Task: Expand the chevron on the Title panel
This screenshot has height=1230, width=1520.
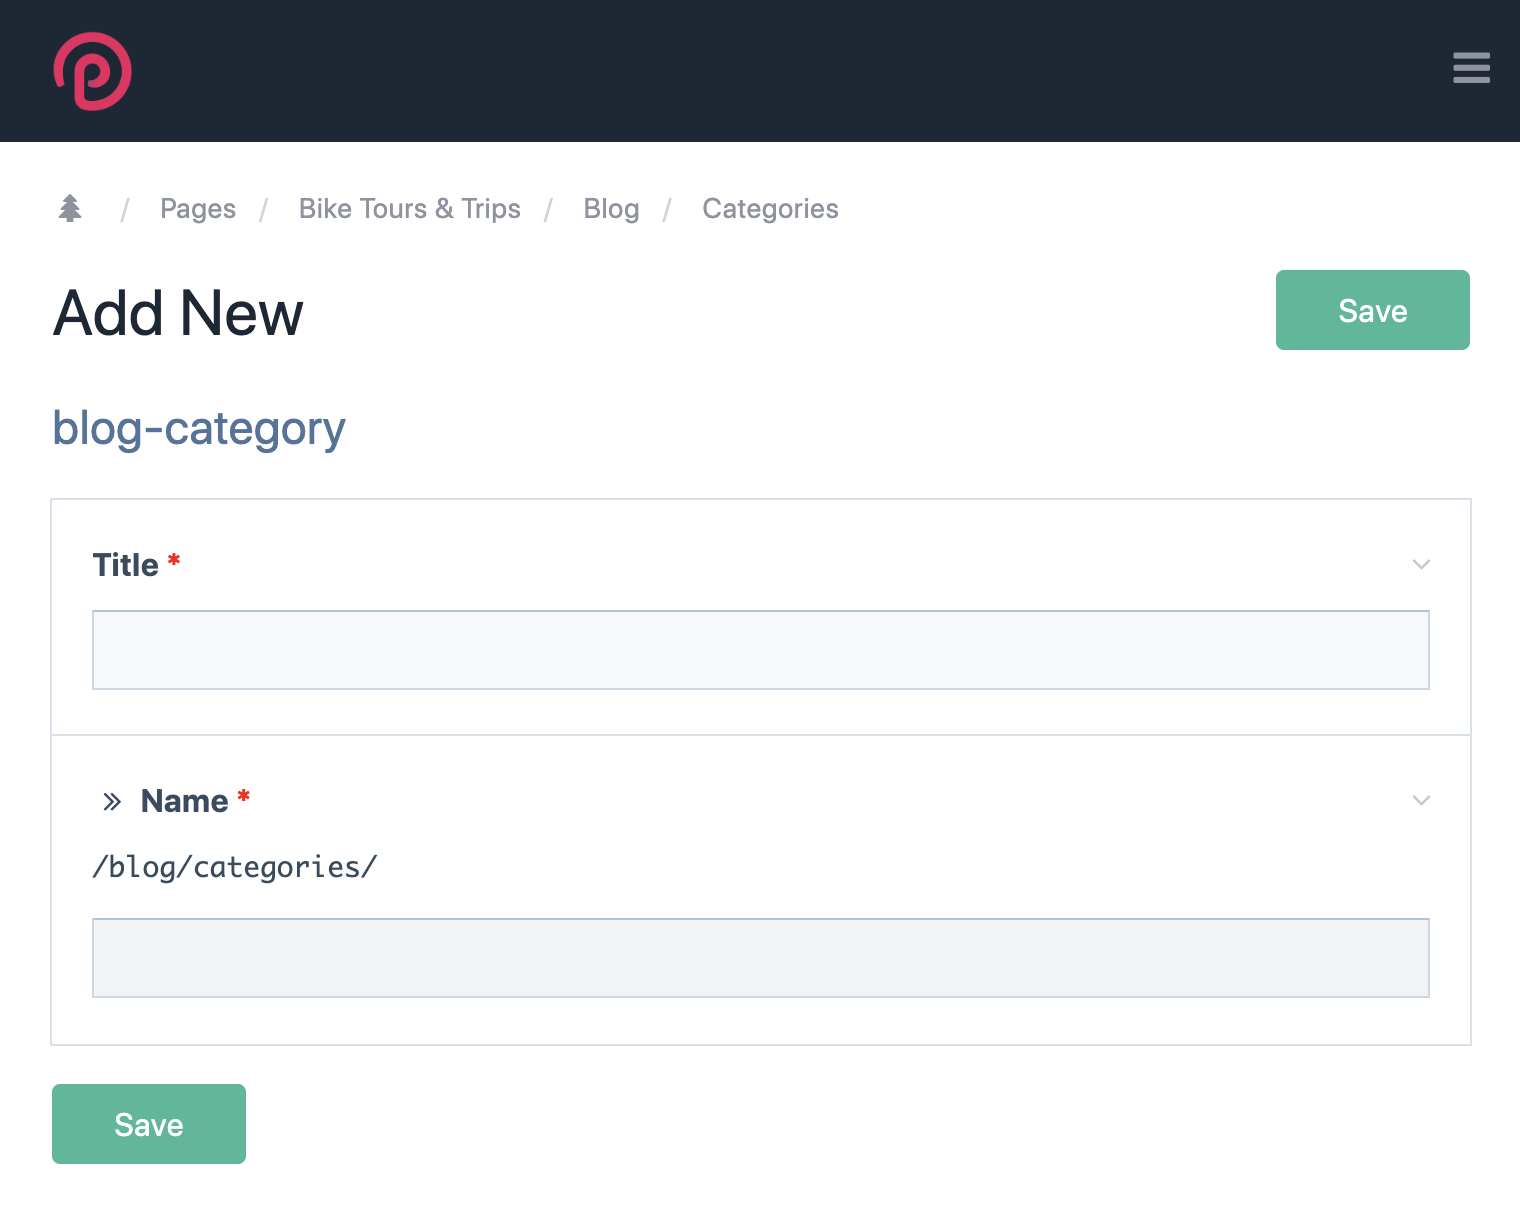Action: pyautogui.click(x=1421, y=564)
